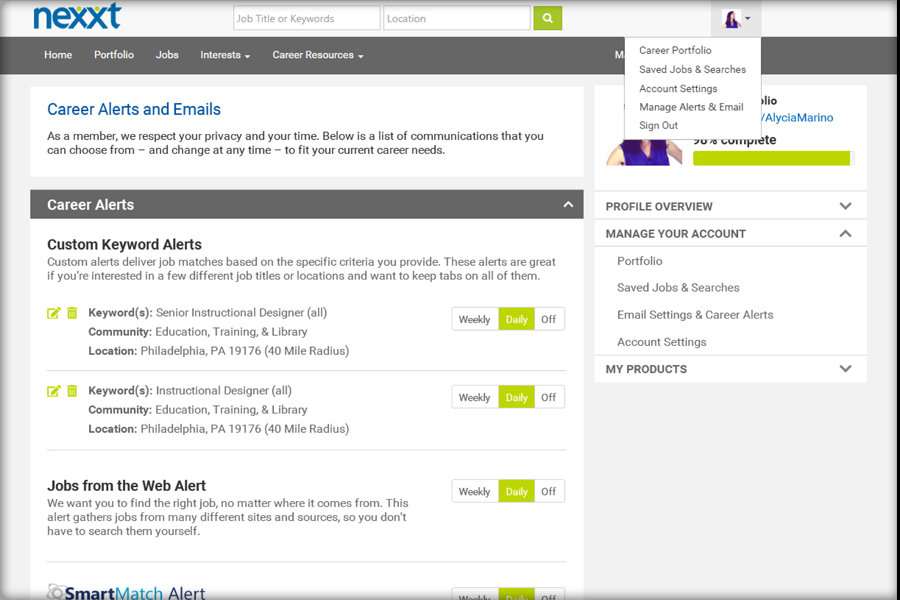Open Saved Jobs & Searches in sidebar
The height and width of the screenshot is (600, 900).
pos(678,288)
